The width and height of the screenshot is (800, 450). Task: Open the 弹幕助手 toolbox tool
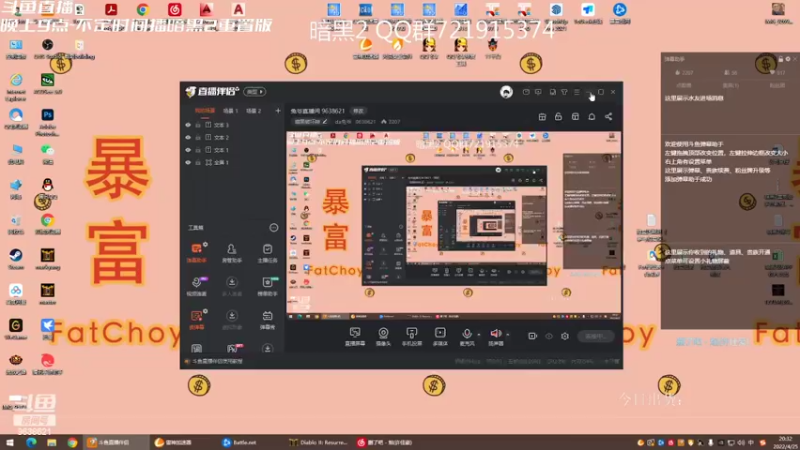(196, 253)
